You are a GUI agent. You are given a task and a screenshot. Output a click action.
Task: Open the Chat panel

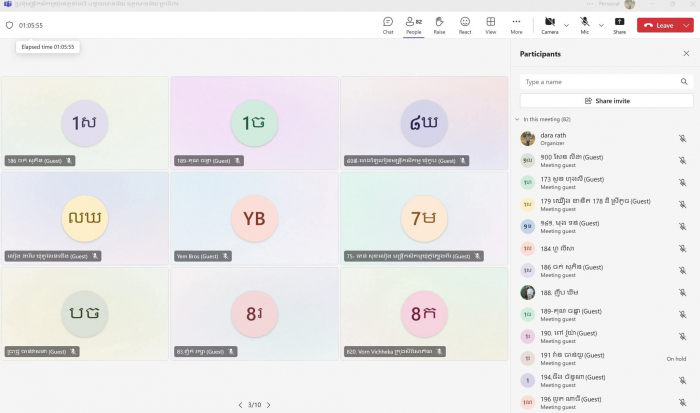[388, 24]
